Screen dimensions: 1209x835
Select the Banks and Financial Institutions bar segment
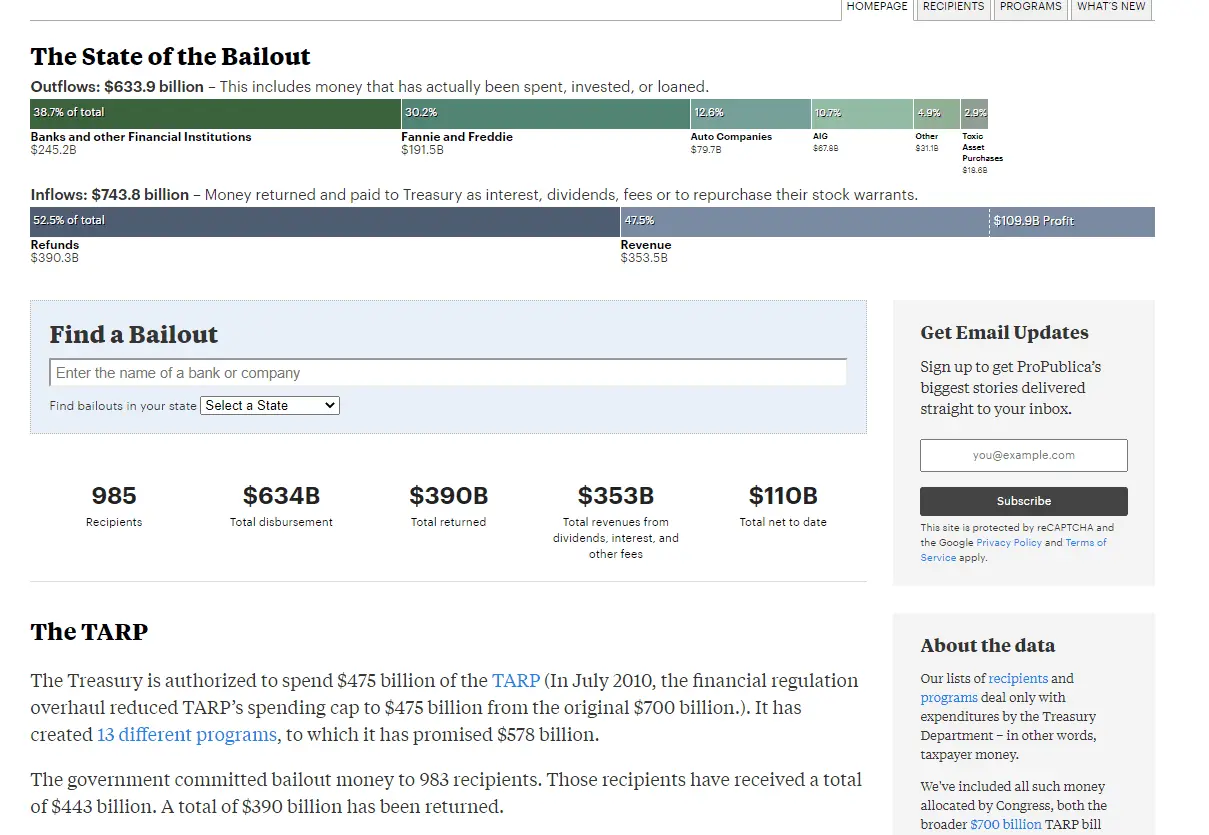215,113
